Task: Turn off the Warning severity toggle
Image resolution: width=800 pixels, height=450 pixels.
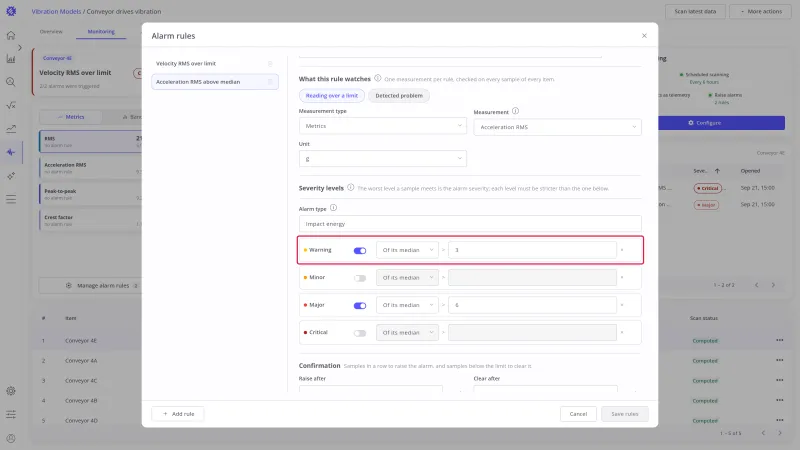Action: tap(360, 251)
